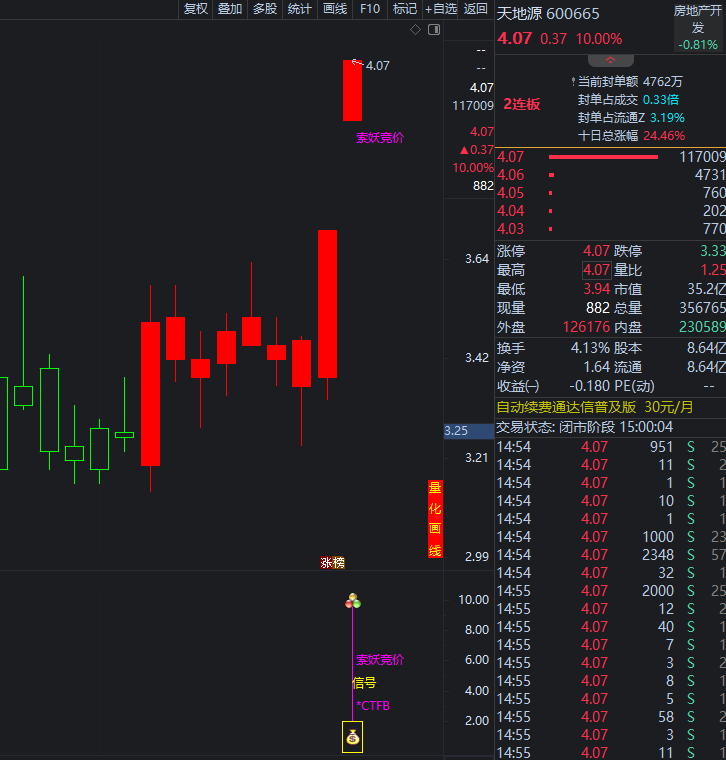Add stock with +自选 button
The height and width of the screenshot is (760, 726).
click(441, 9)
